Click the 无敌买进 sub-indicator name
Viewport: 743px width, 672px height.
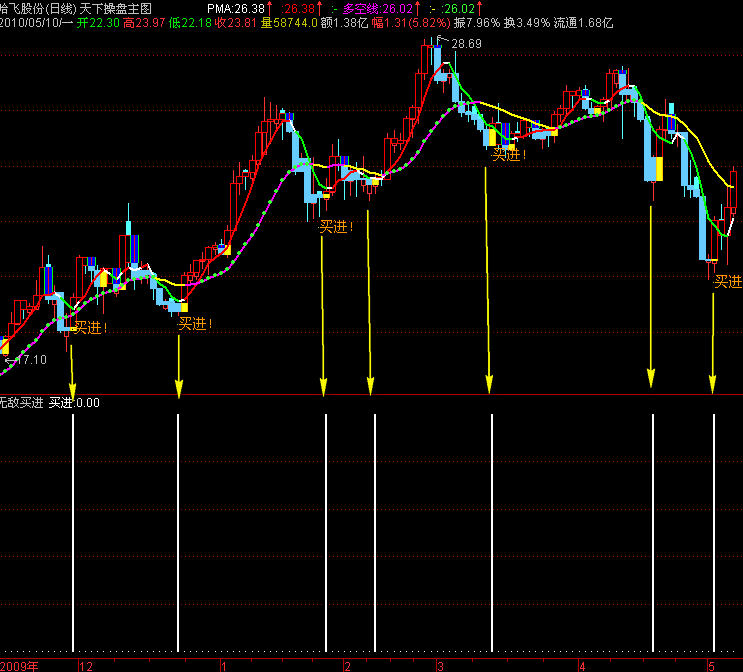click(22, 403)
